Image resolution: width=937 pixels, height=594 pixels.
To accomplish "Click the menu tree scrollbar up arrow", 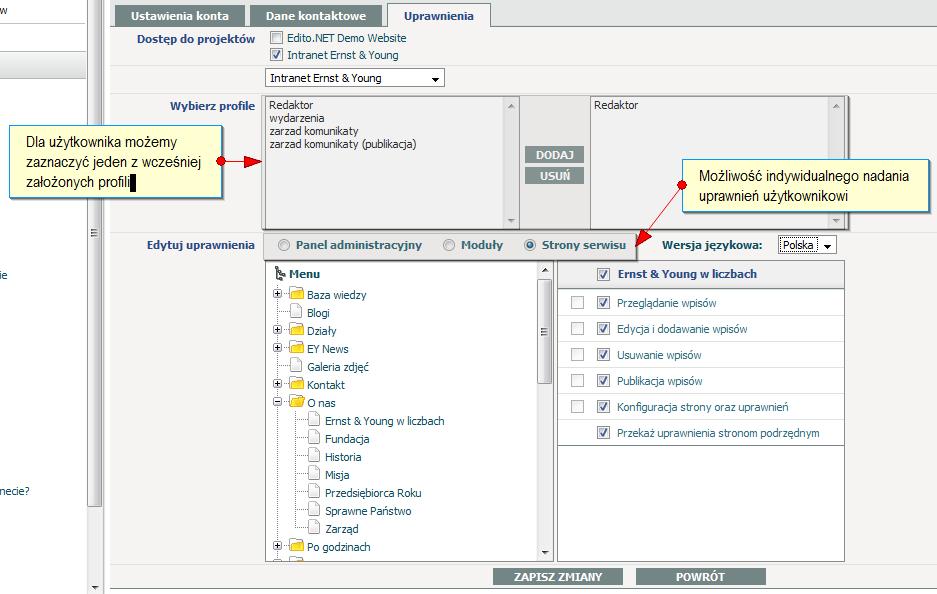I will click(544, 270).
